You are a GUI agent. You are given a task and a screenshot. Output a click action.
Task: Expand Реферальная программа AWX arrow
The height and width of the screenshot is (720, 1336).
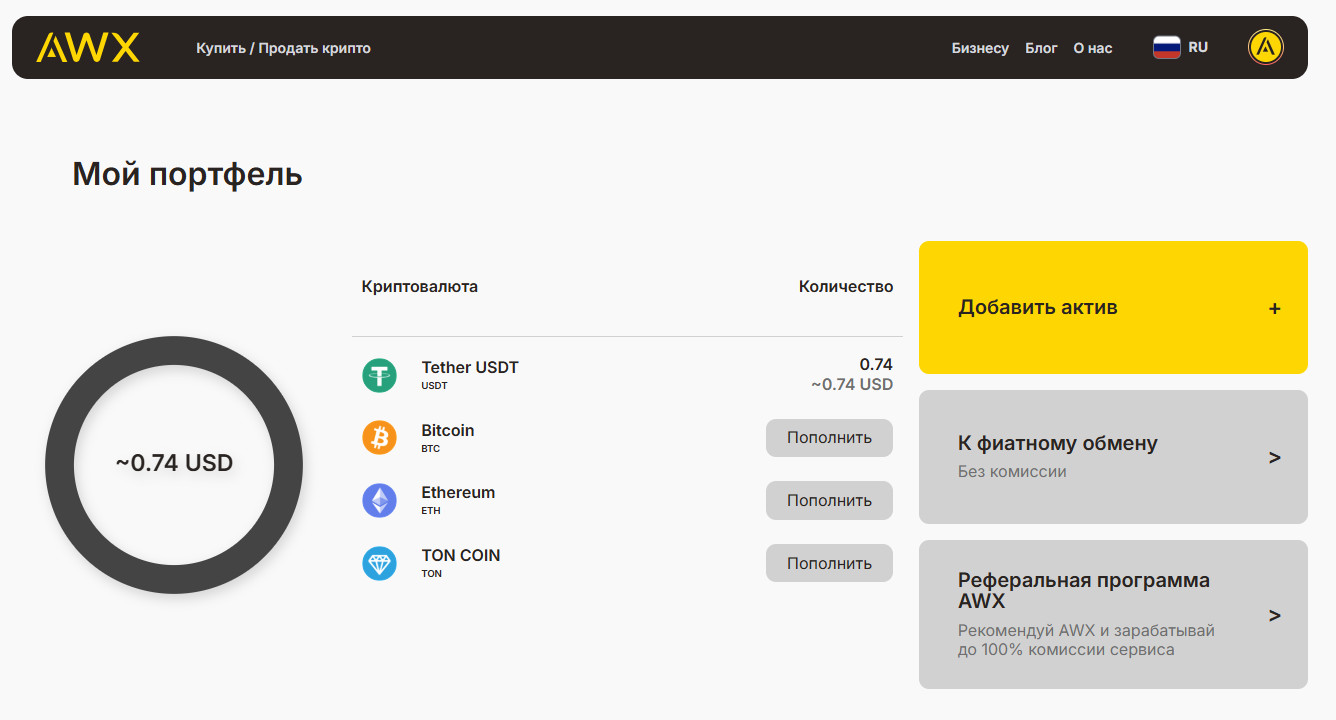[x=1274, y=616]
